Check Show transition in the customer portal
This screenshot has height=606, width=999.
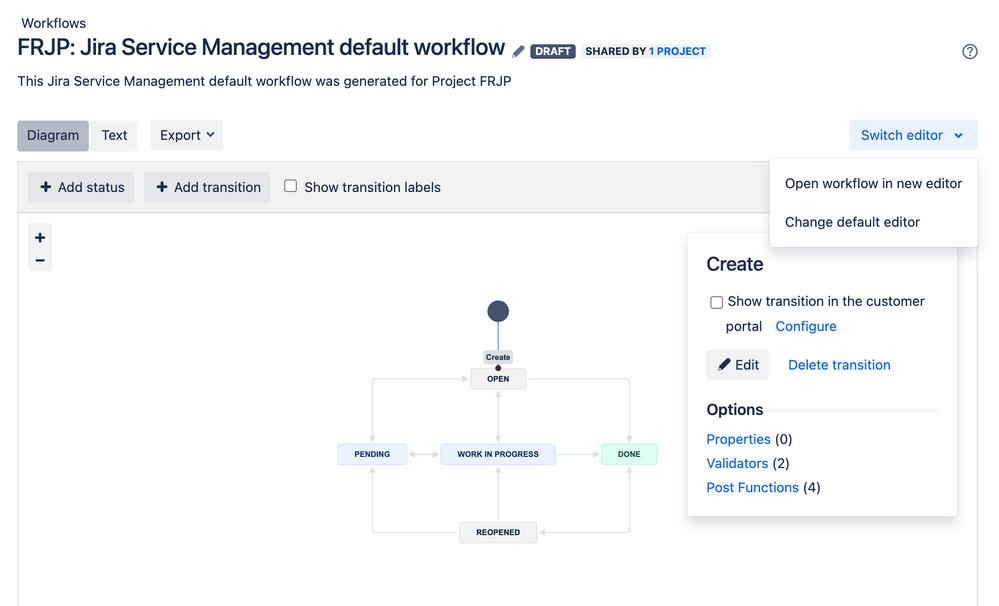(716, 302)
